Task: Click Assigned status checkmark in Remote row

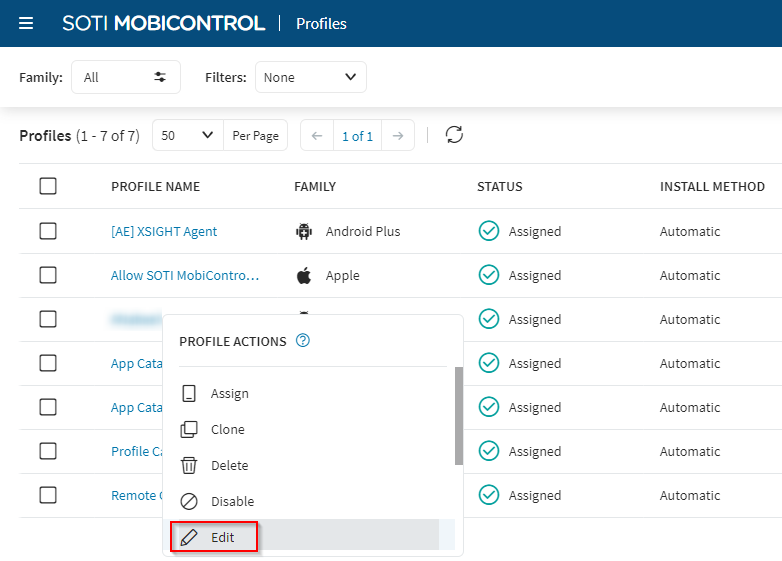Action: click(489, 495)
